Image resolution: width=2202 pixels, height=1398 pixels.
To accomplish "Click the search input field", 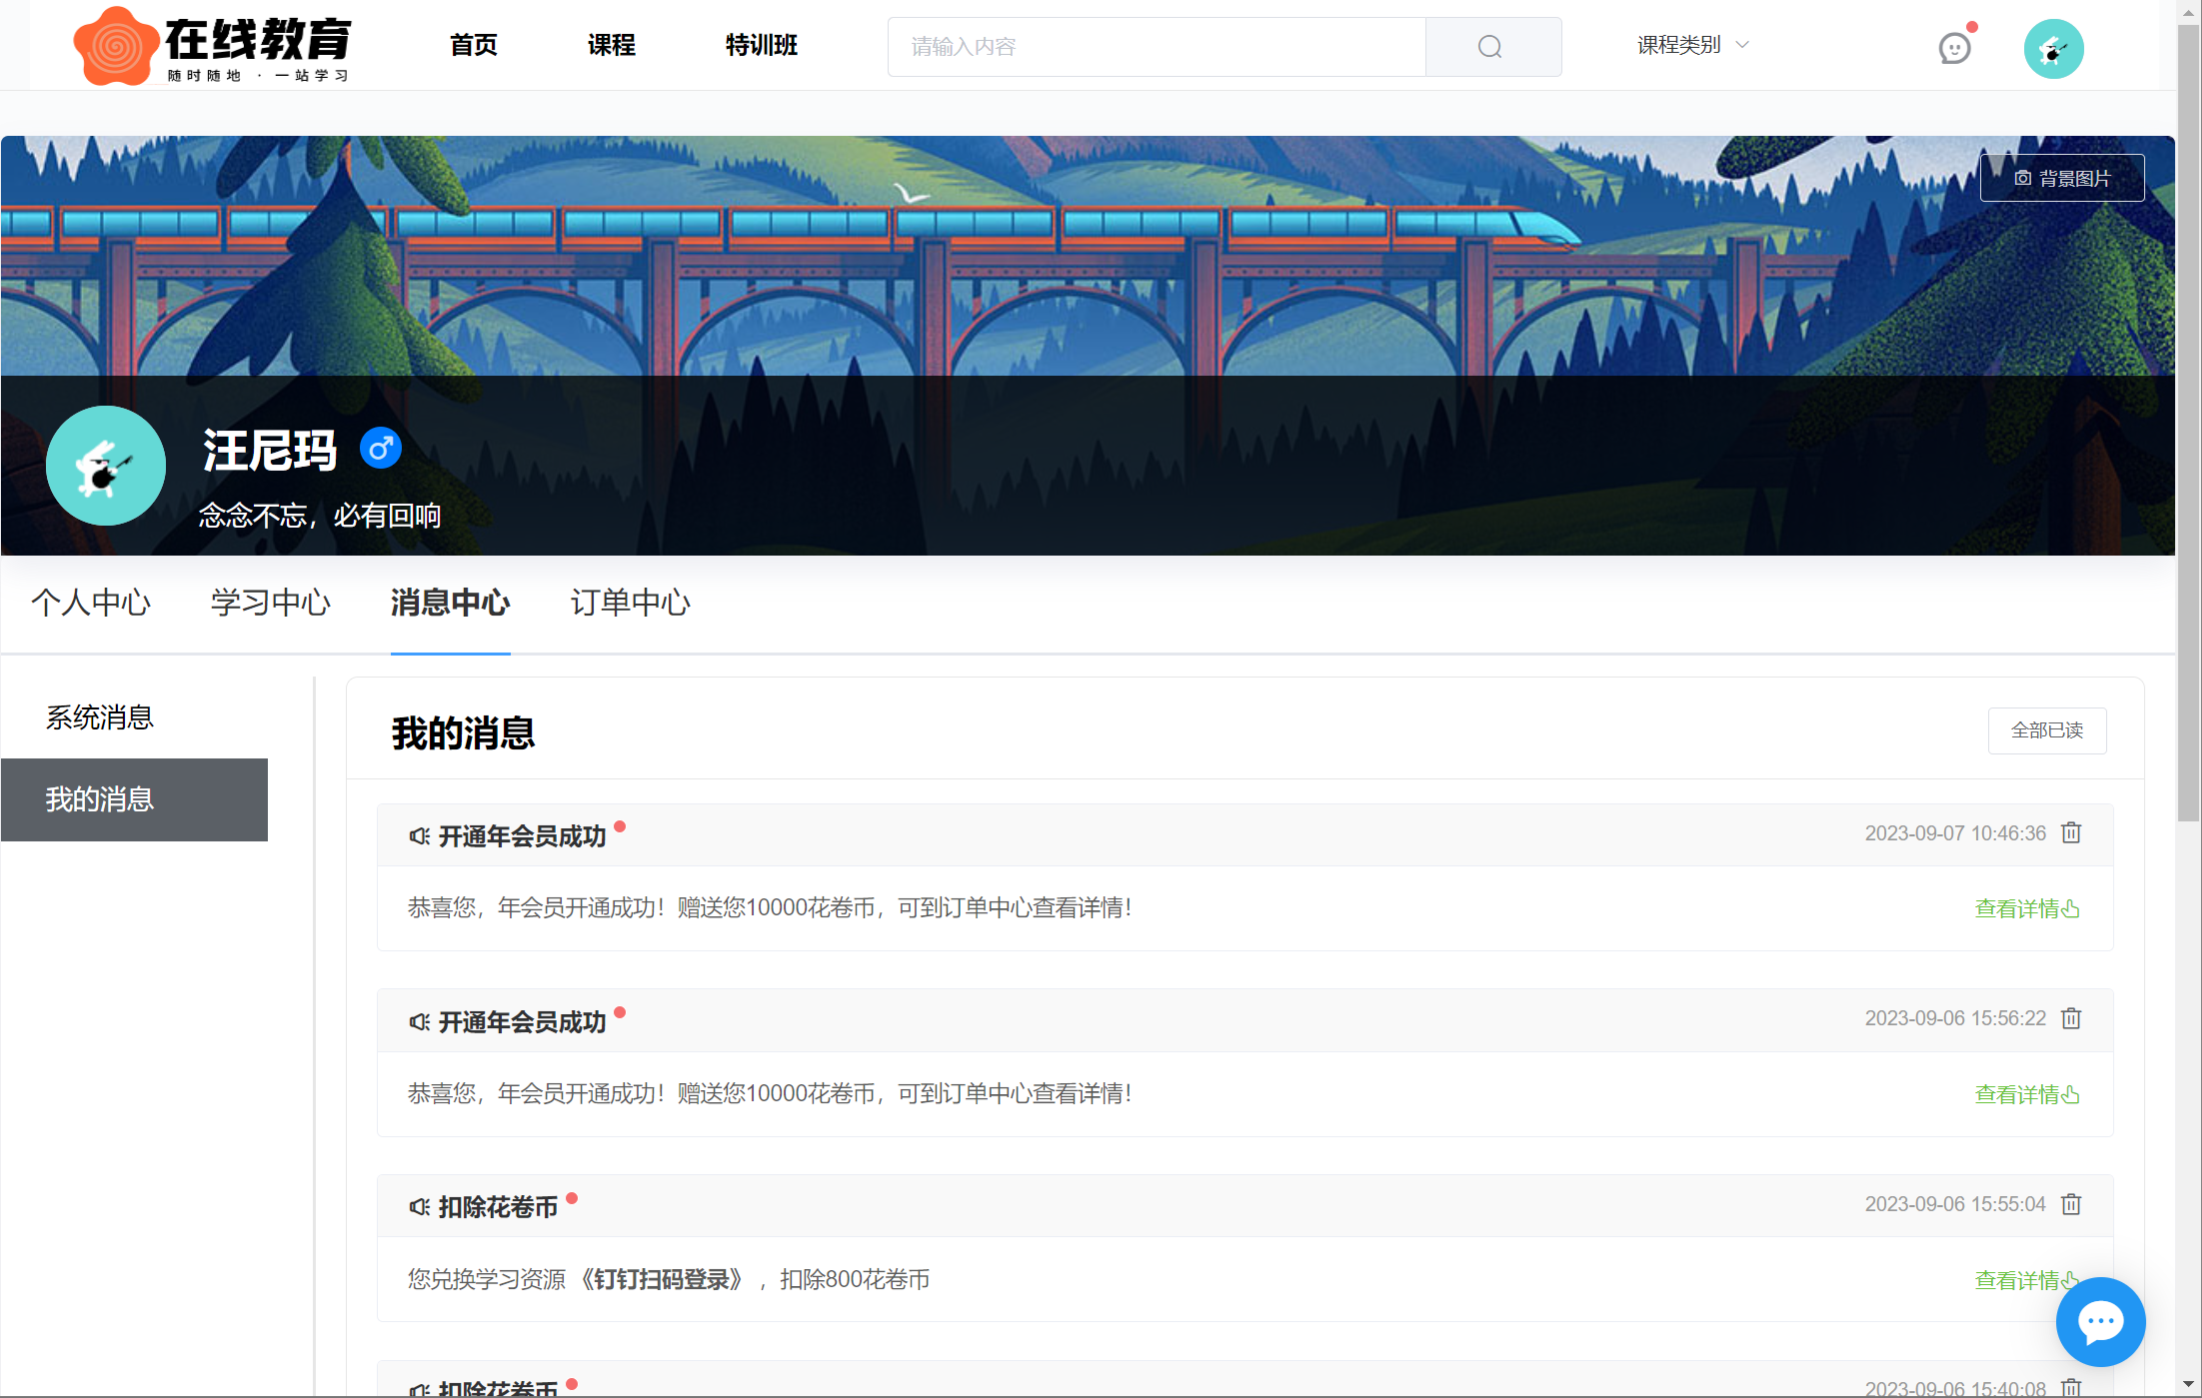I will 1155,47.
